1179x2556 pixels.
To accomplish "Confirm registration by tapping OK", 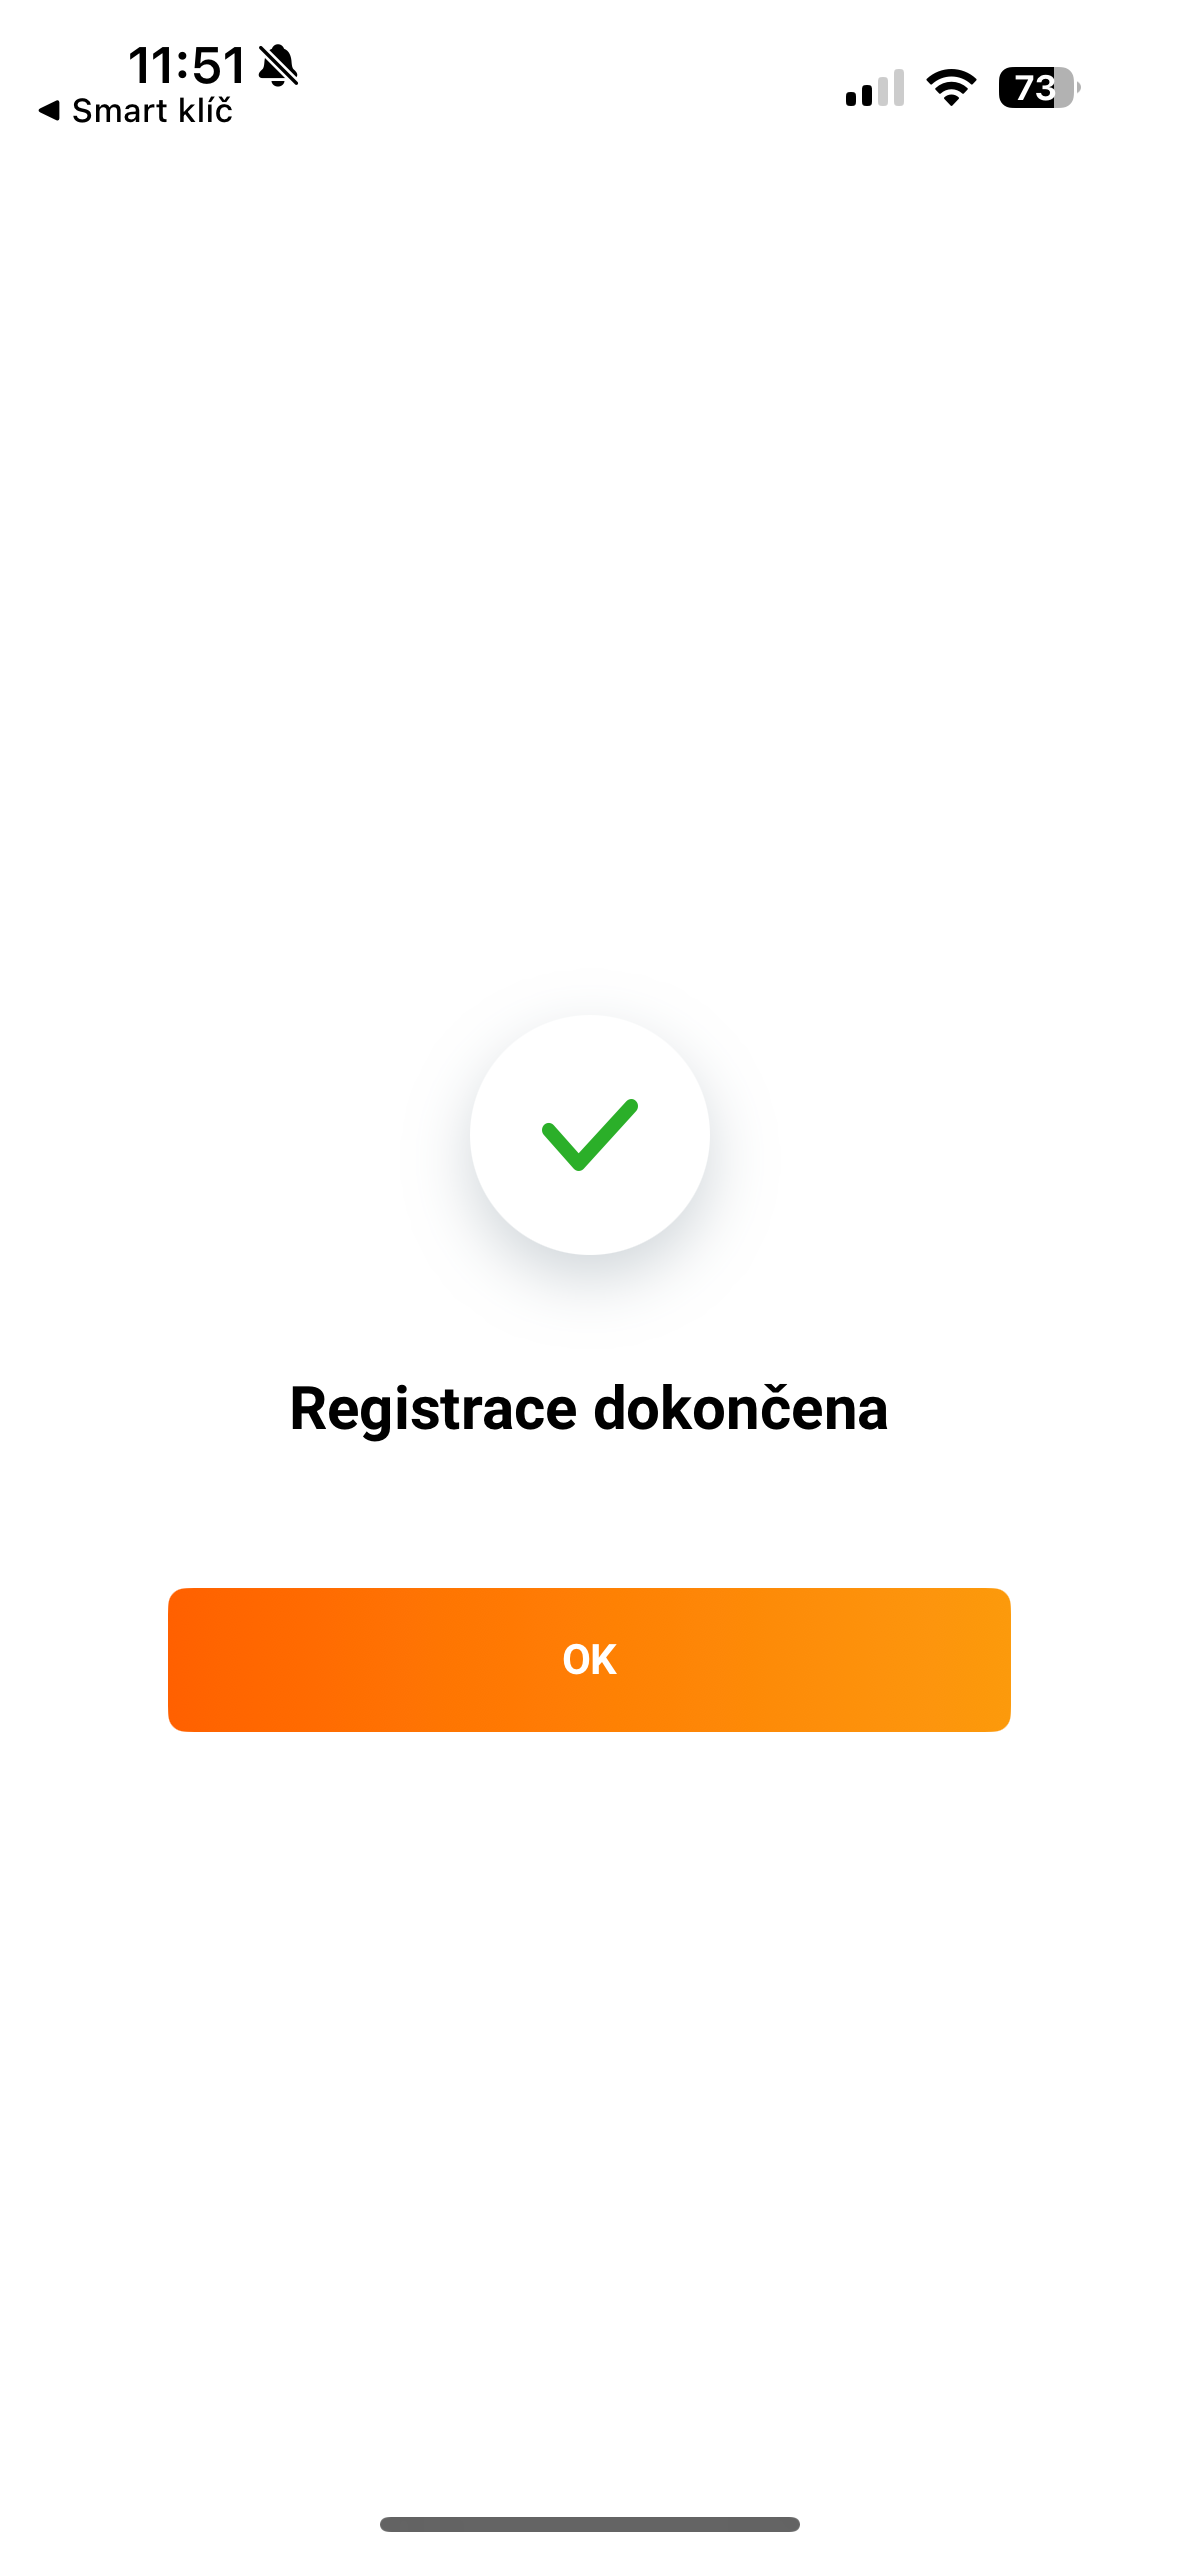I will (589, 1659).
